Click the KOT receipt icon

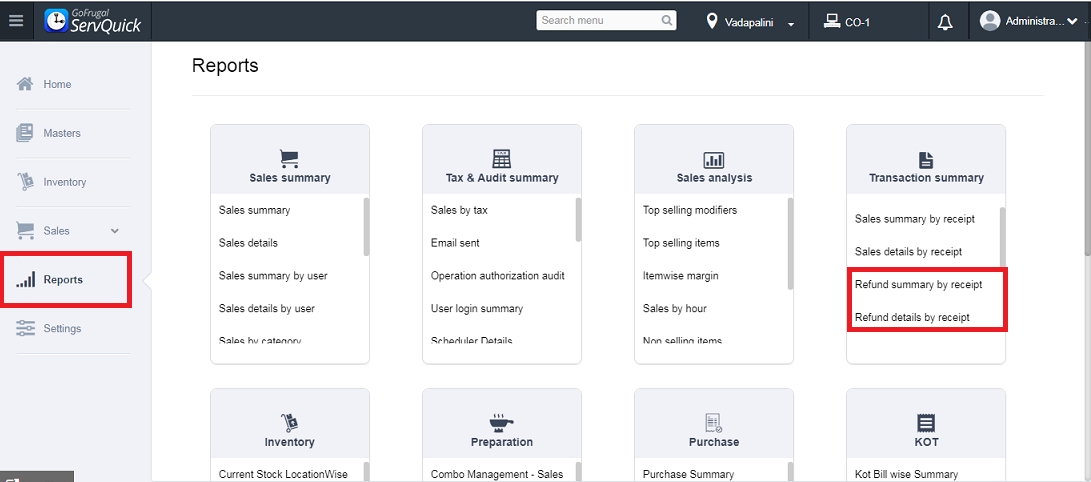[x=926, y=422]
